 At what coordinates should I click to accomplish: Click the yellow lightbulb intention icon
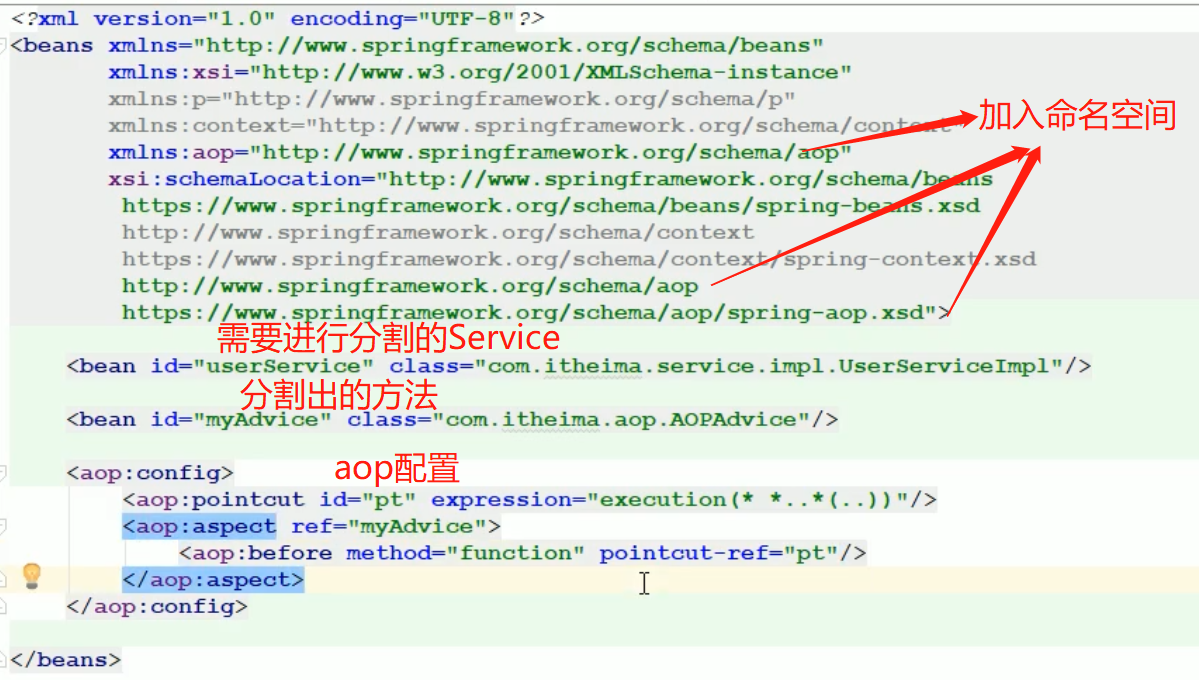31,576
